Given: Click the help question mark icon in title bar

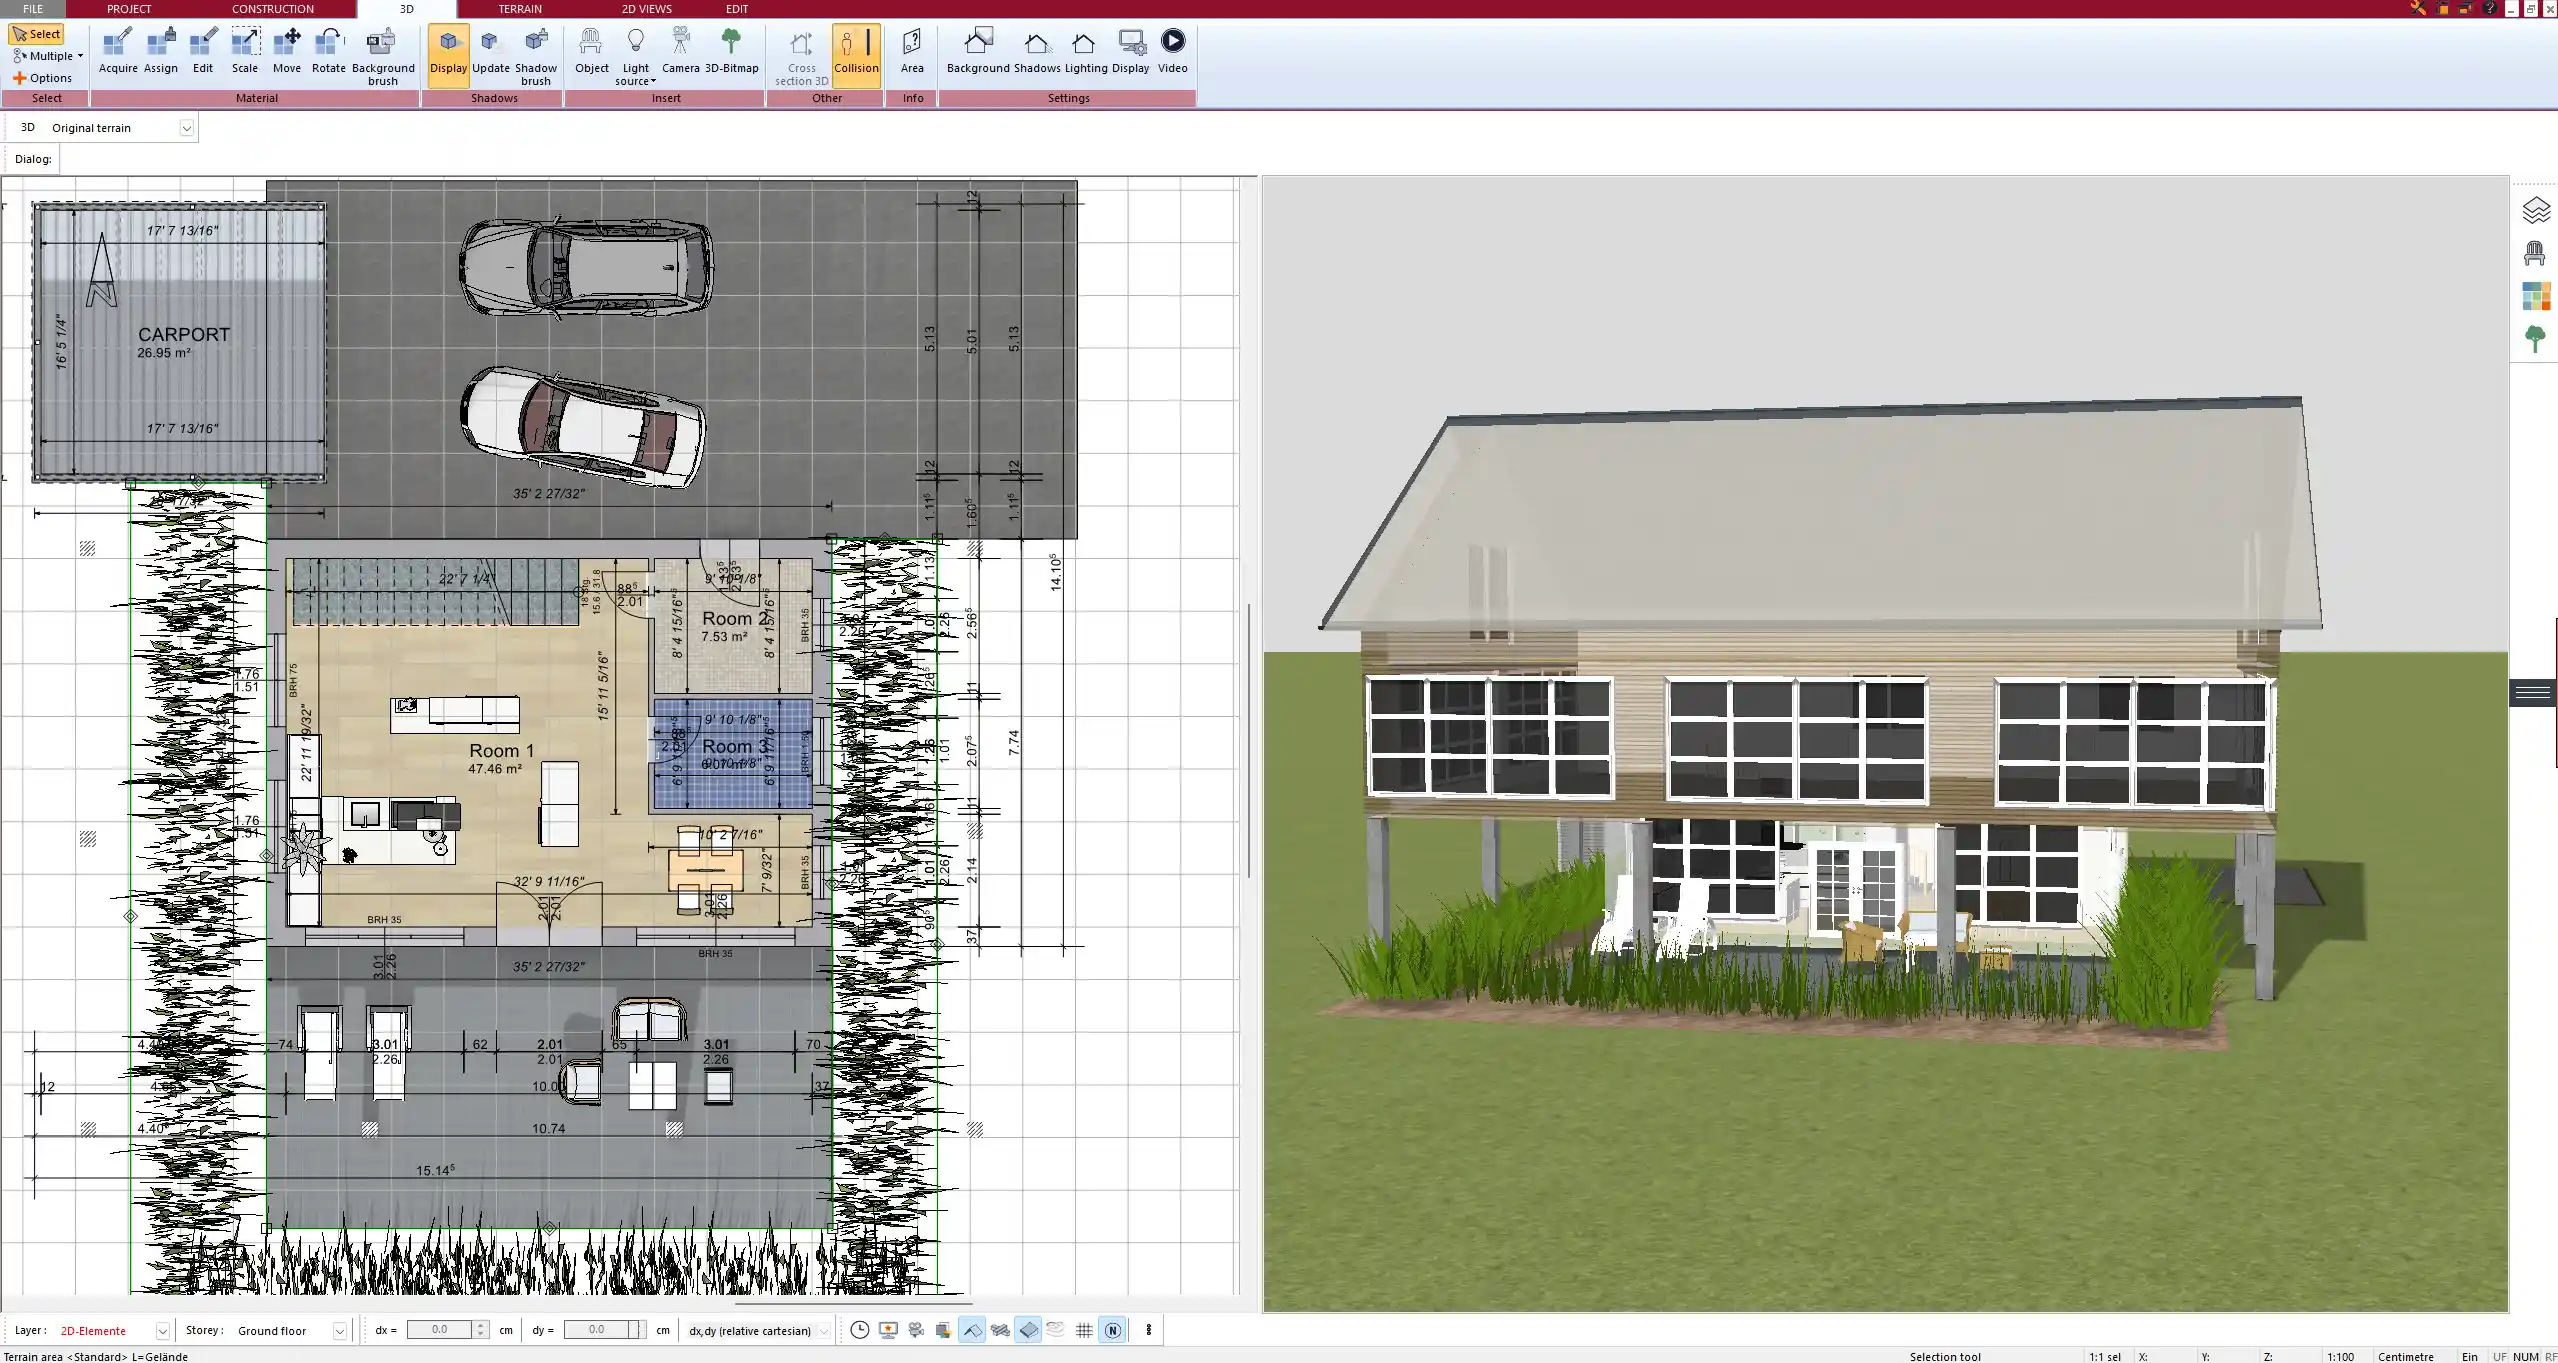Looking at the screenshot, I should coord(2490,8).
